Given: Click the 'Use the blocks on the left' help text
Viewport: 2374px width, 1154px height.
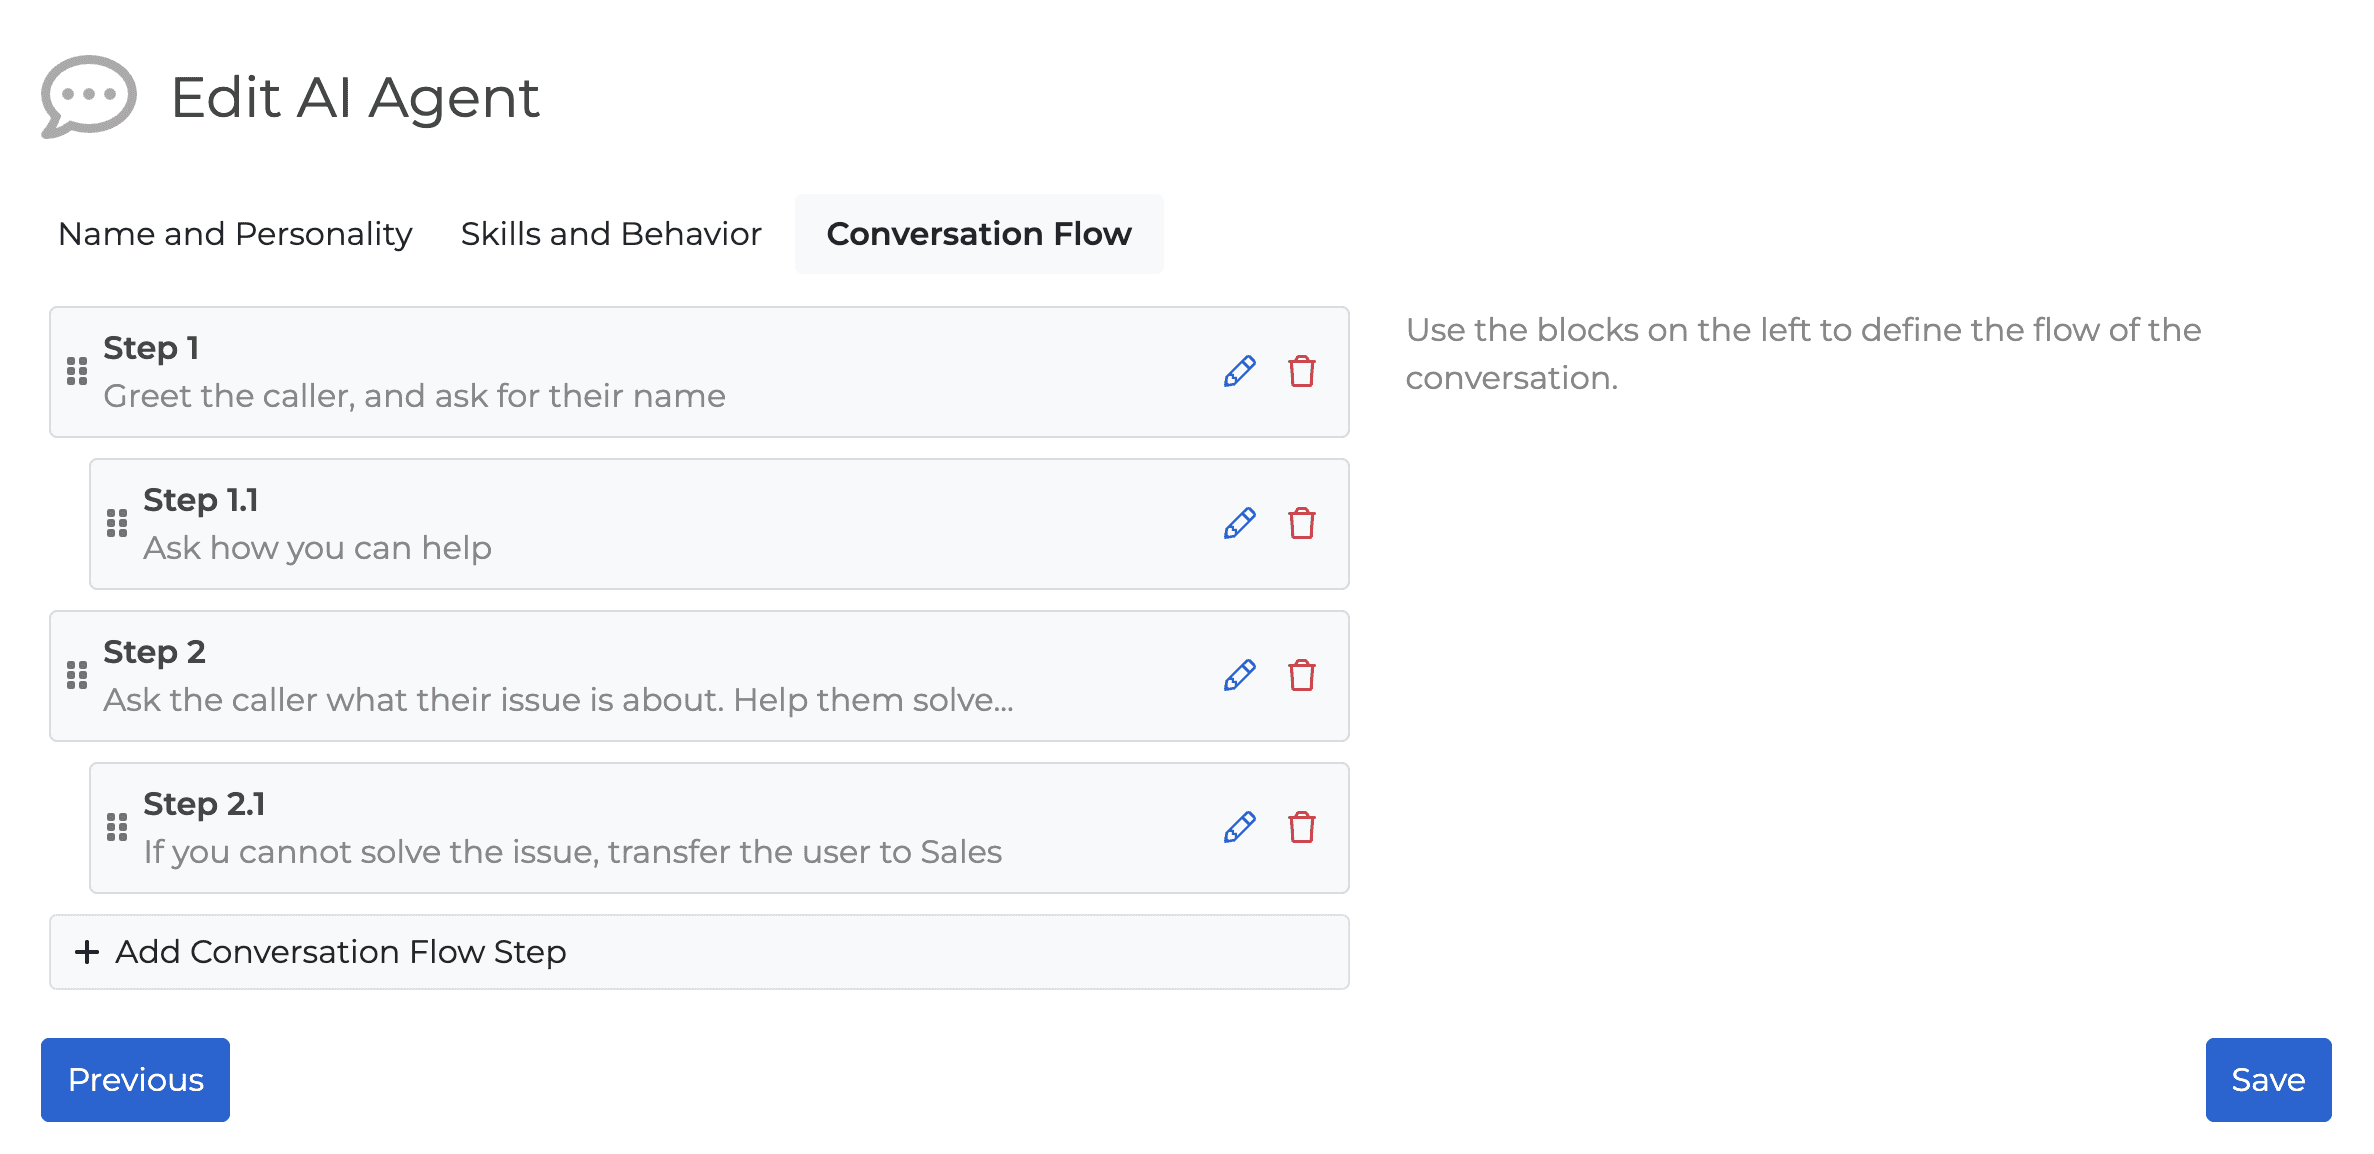Looking at the screenshot, I should [x=1803, y=354].
